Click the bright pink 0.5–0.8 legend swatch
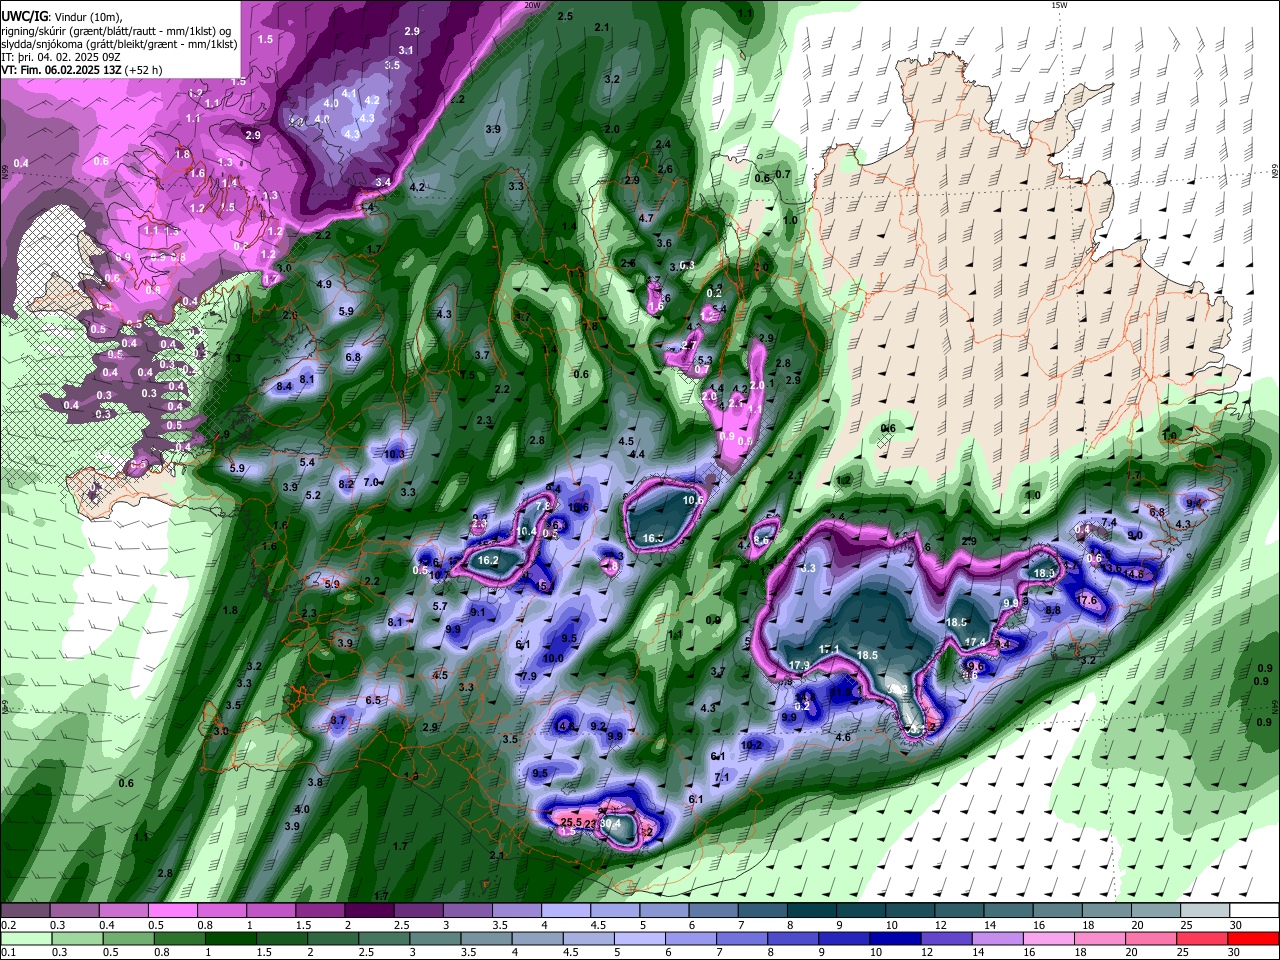 [x=172, y=910]
